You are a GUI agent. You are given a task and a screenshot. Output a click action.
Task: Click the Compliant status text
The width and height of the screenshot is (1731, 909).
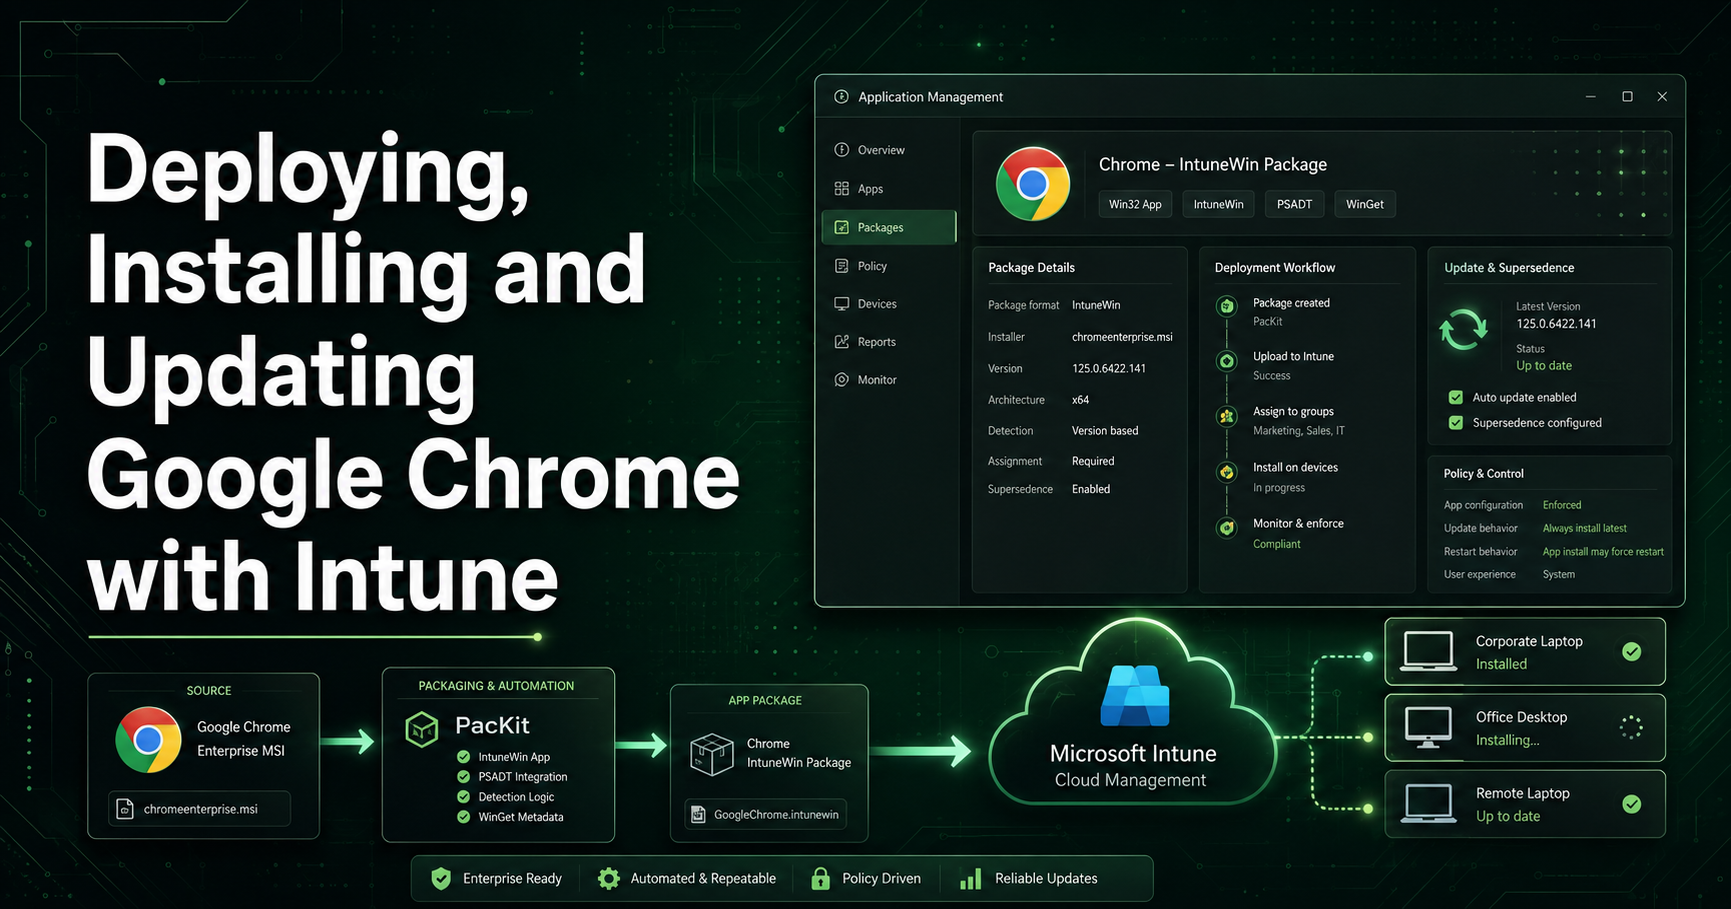pyautogui.click(x=1277, y=544)
